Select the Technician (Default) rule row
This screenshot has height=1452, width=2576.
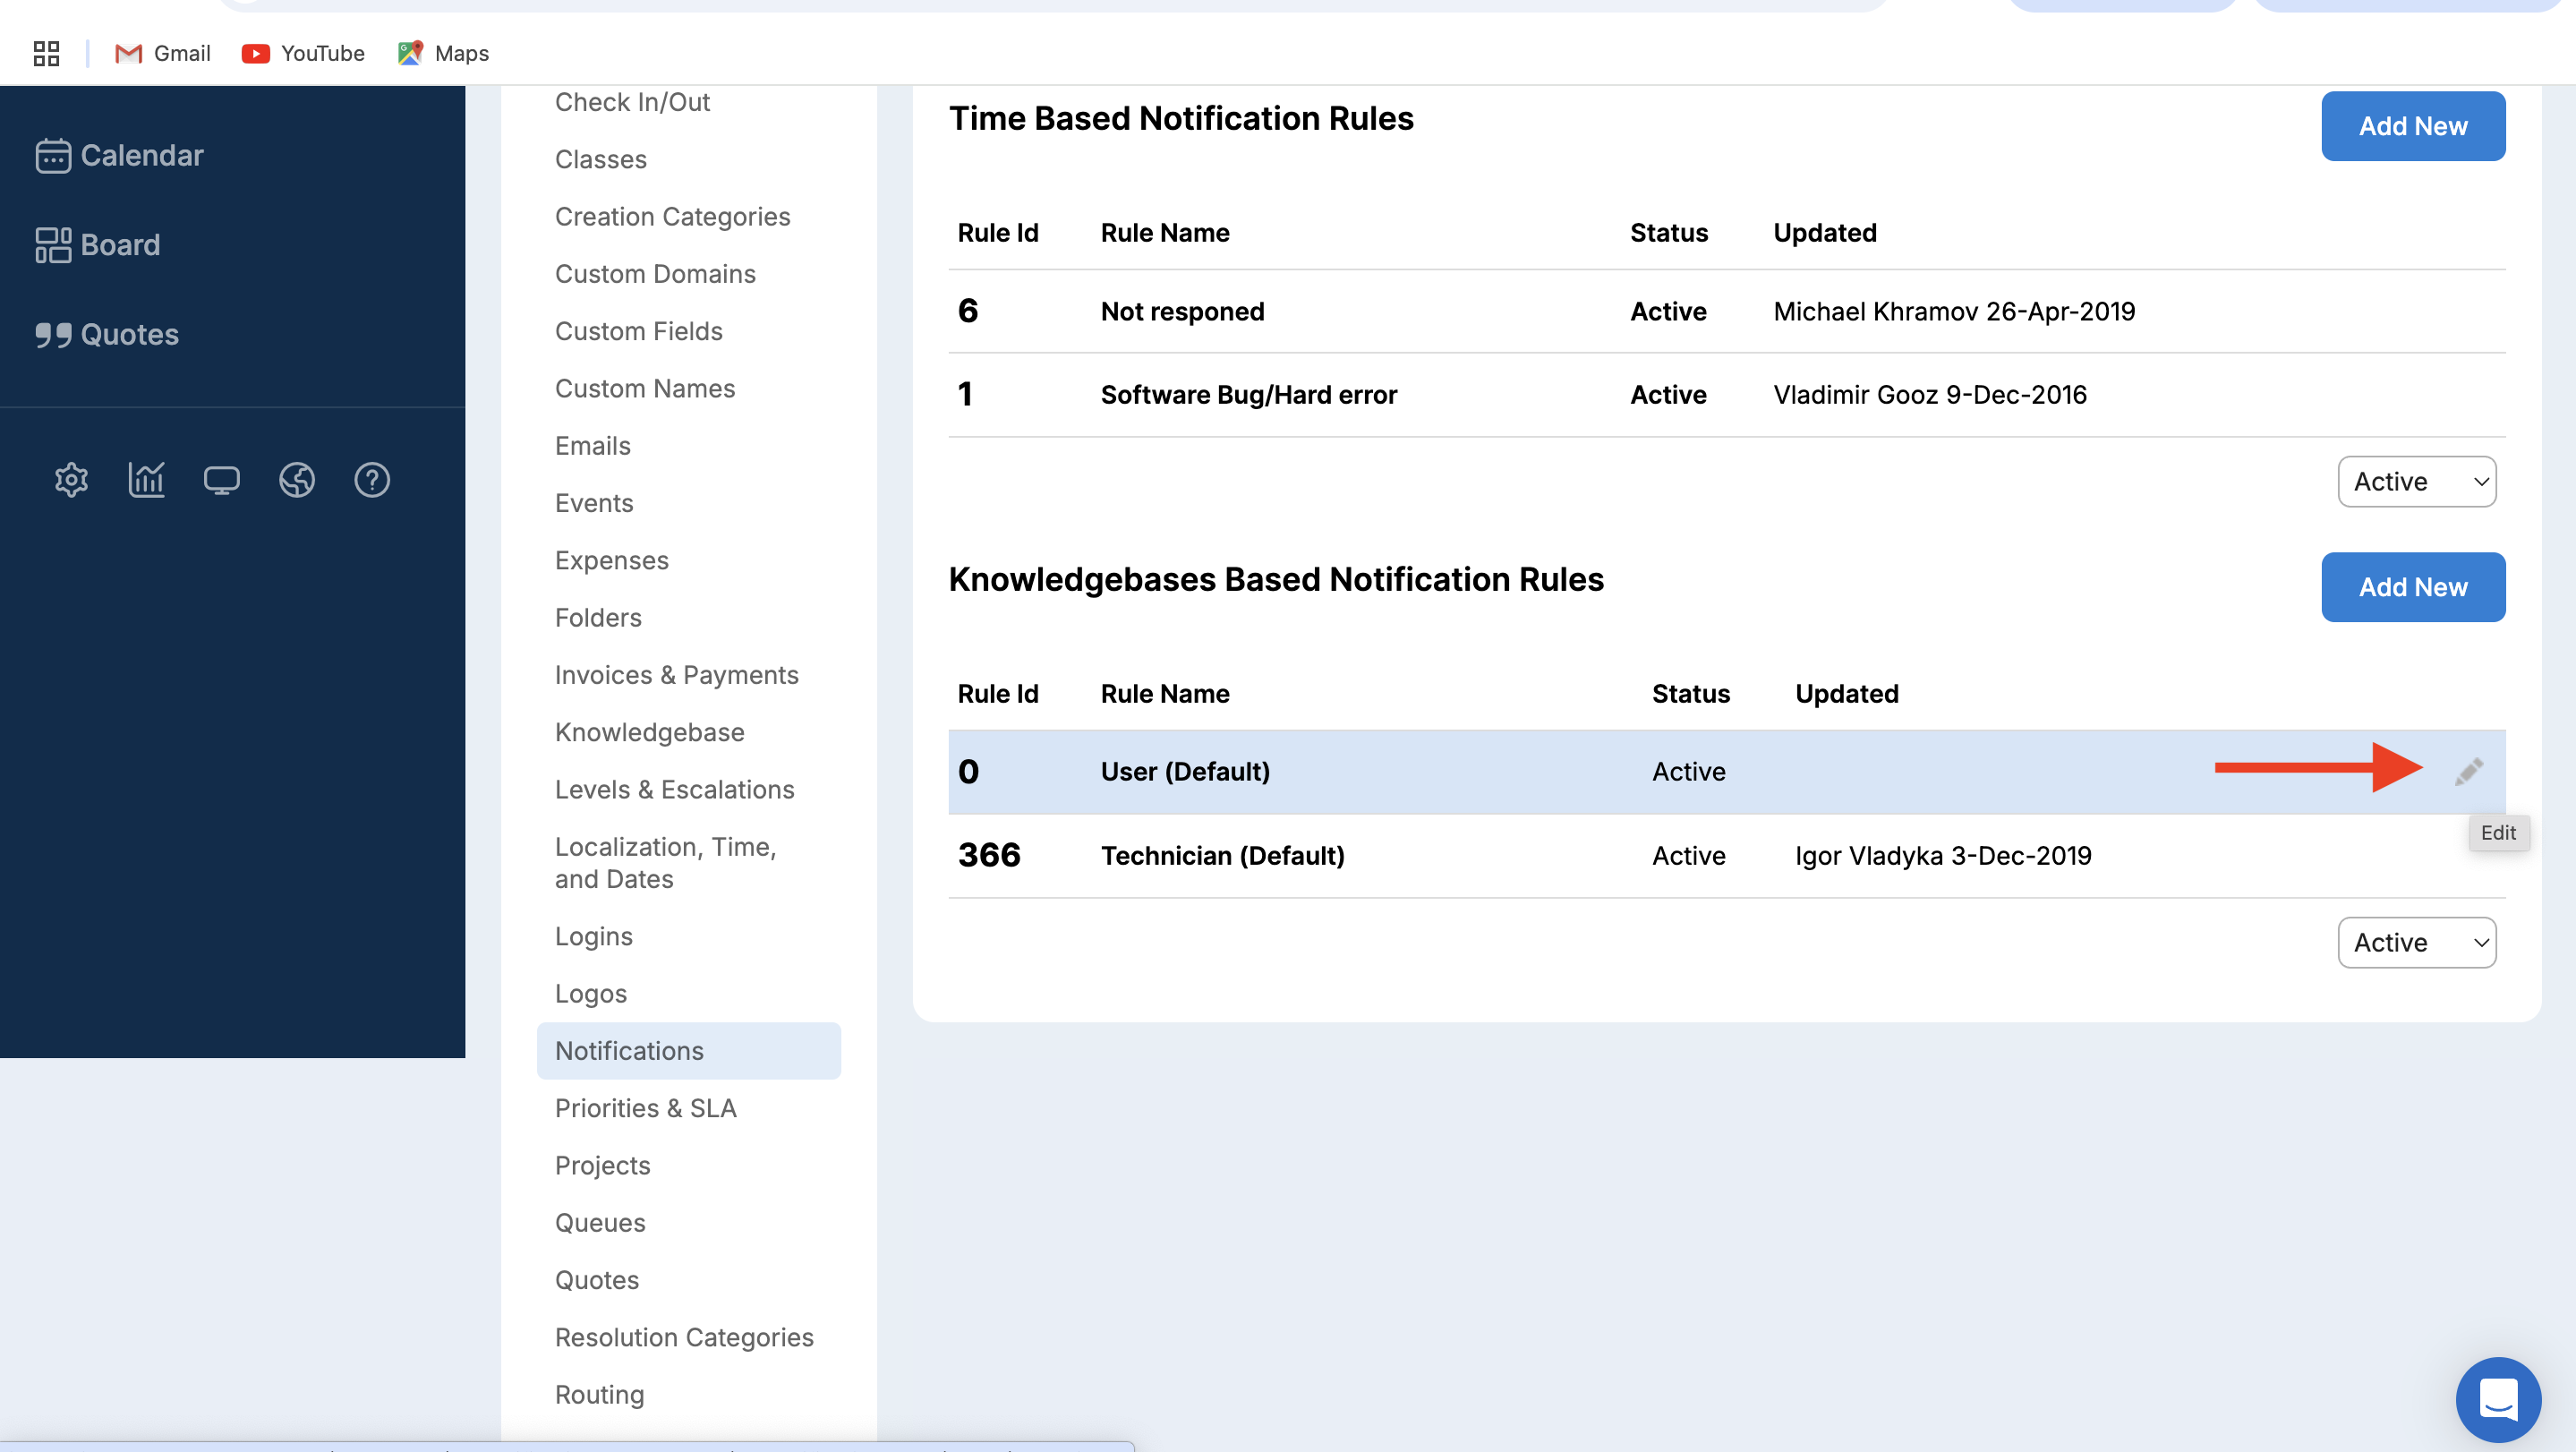[1222, 856]
